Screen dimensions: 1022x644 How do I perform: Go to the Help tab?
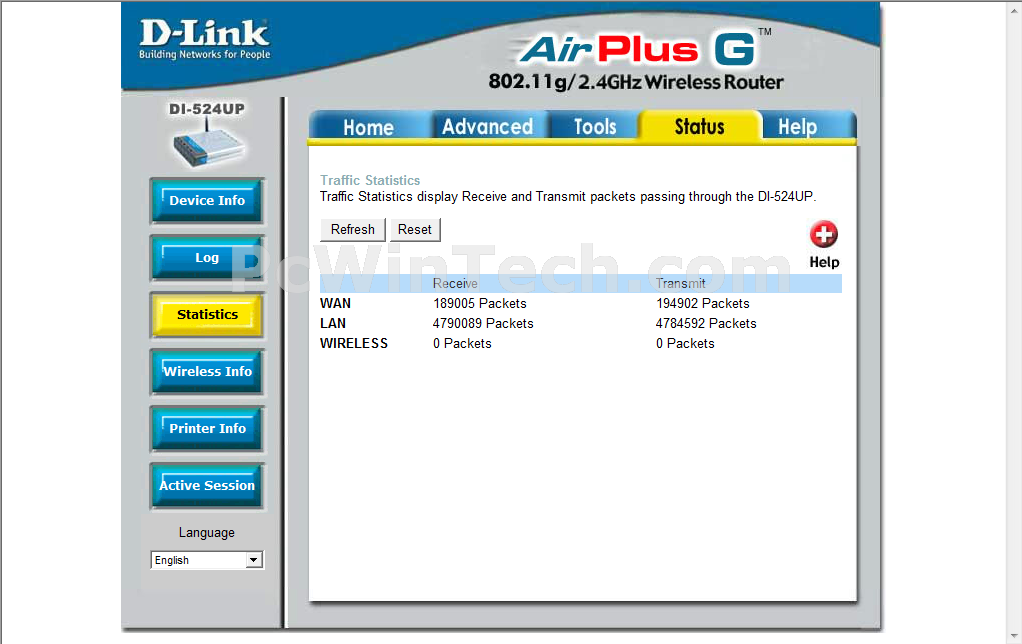[x=797, y=126]
